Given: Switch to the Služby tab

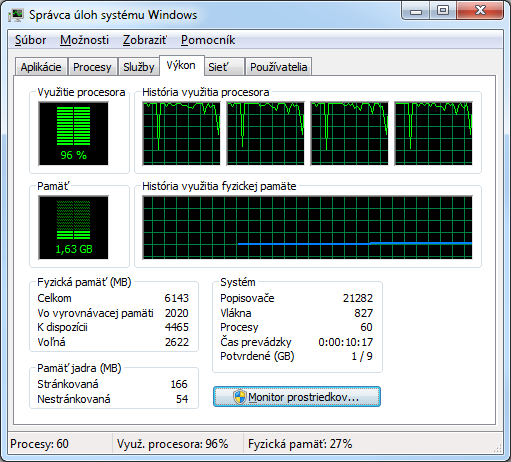Looking at the screenshot, I should pyautogui.click(x=139, y=67).
